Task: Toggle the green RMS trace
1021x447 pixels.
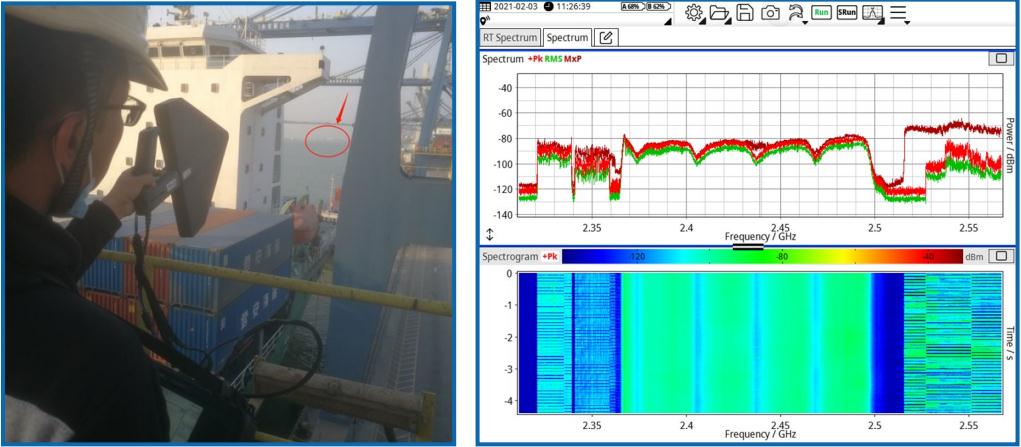Action: coord(553,59)
